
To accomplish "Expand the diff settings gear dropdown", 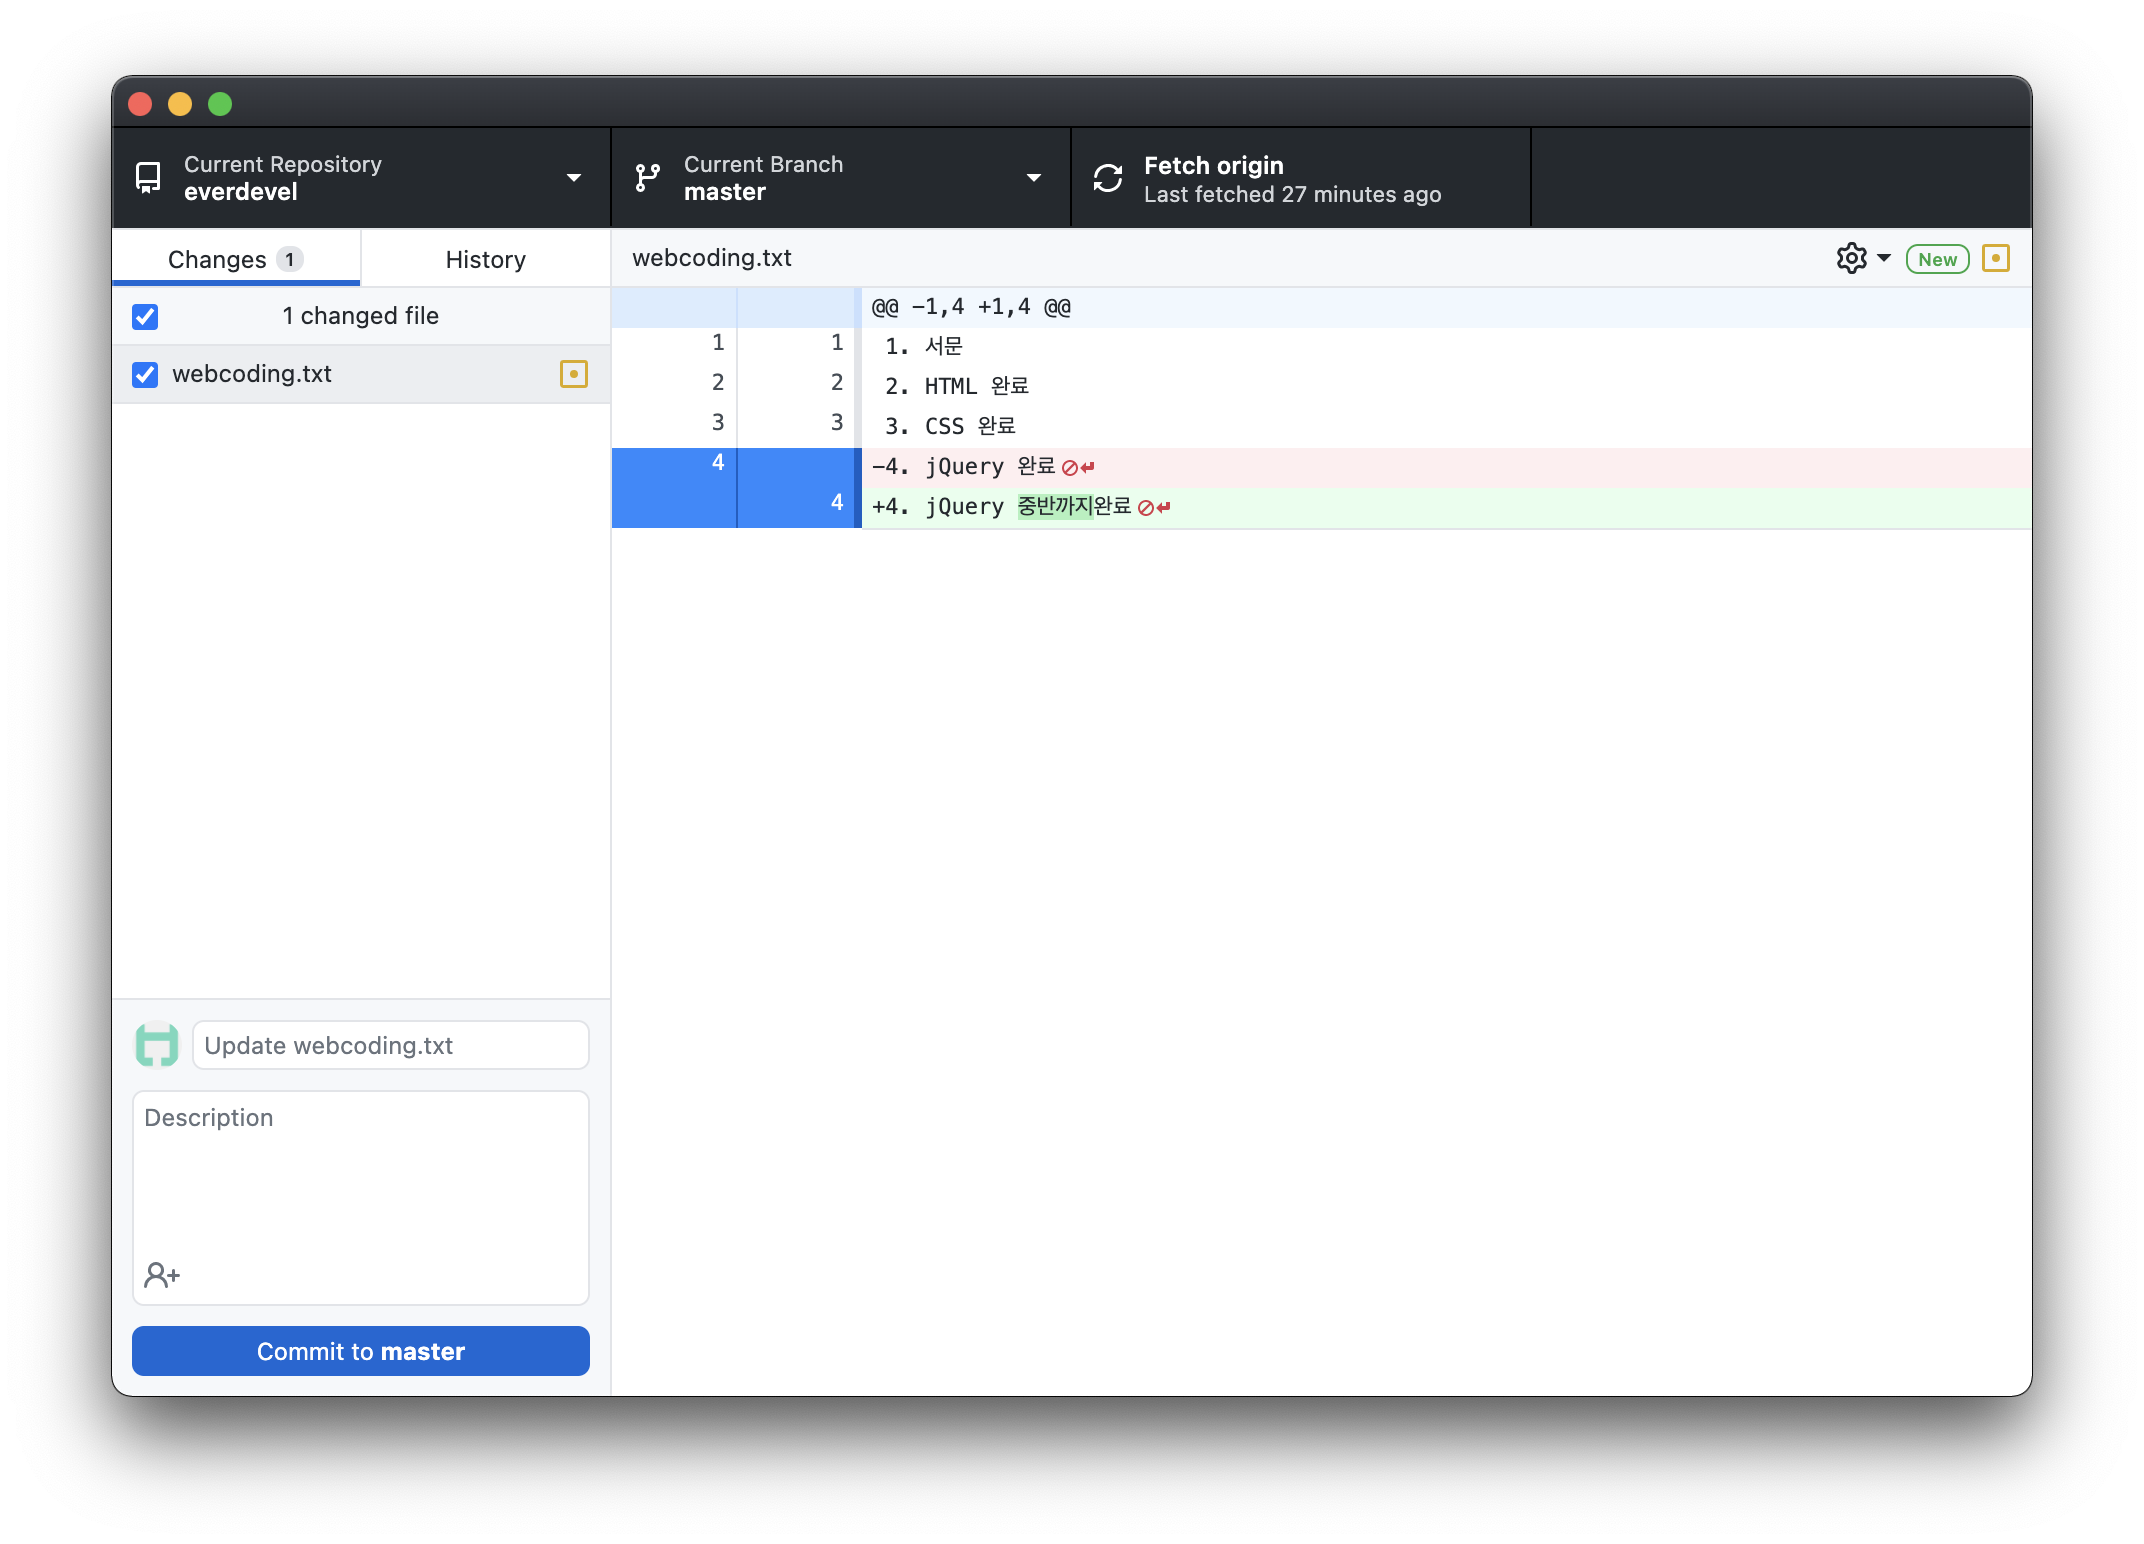I will click(1866, 258).
